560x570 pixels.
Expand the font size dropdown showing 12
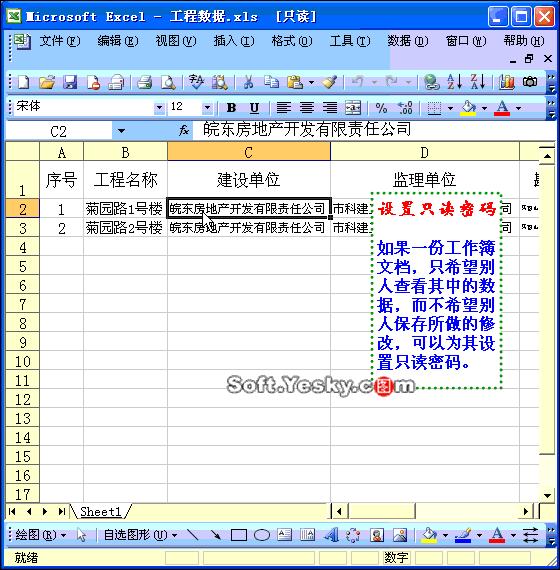(x=208, y=108)
